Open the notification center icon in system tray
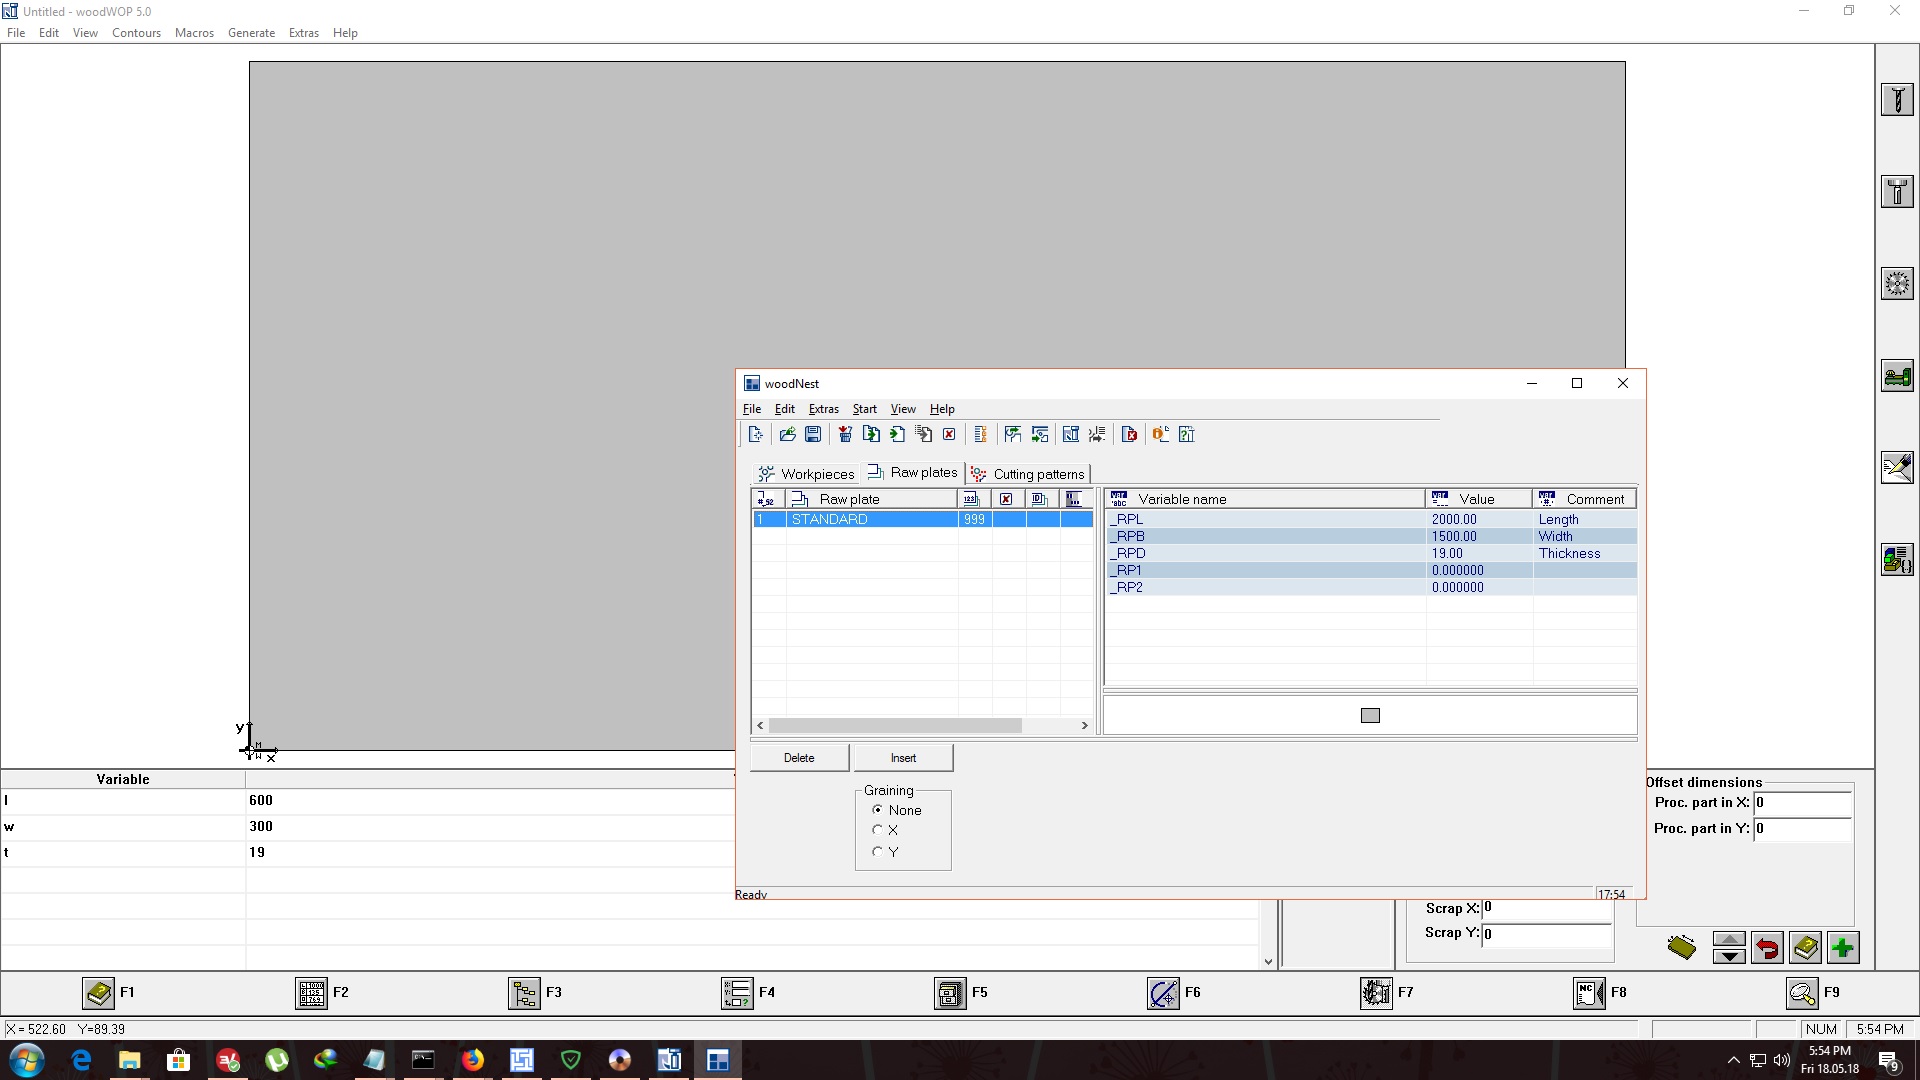1920x1080 pixels. coord(1889,1061)
